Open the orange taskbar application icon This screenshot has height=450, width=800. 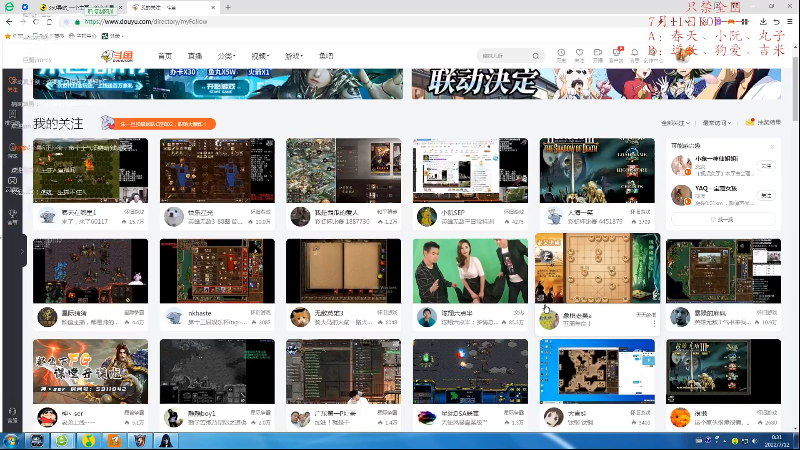(x=114, y=441)
